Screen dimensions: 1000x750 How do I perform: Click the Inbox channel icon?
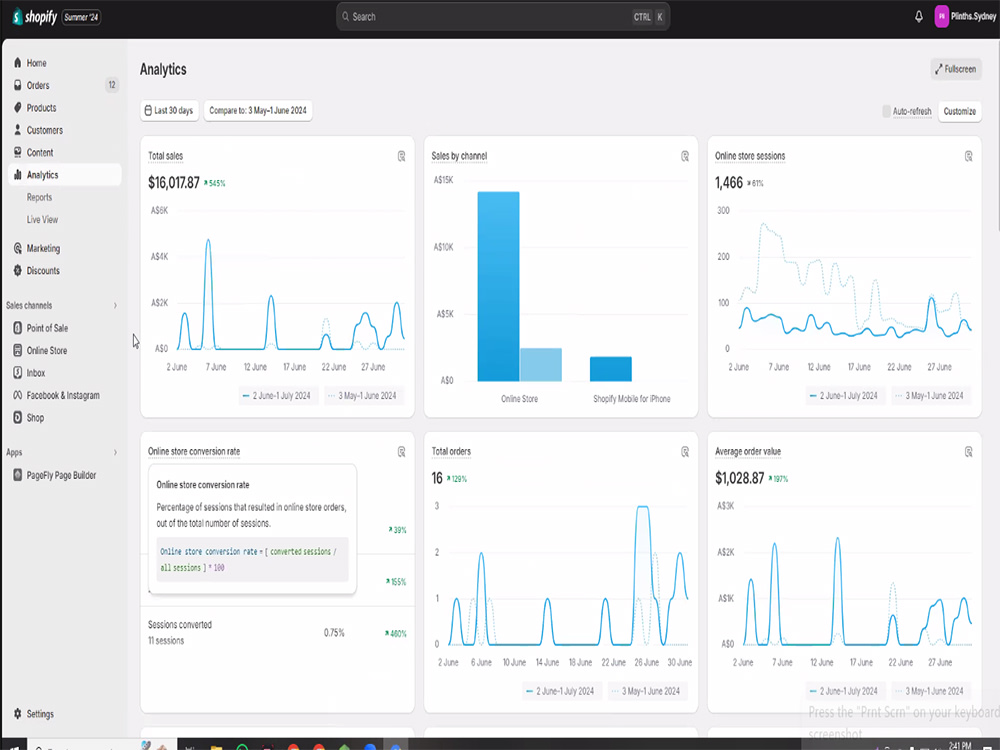(x=17, y=372)
